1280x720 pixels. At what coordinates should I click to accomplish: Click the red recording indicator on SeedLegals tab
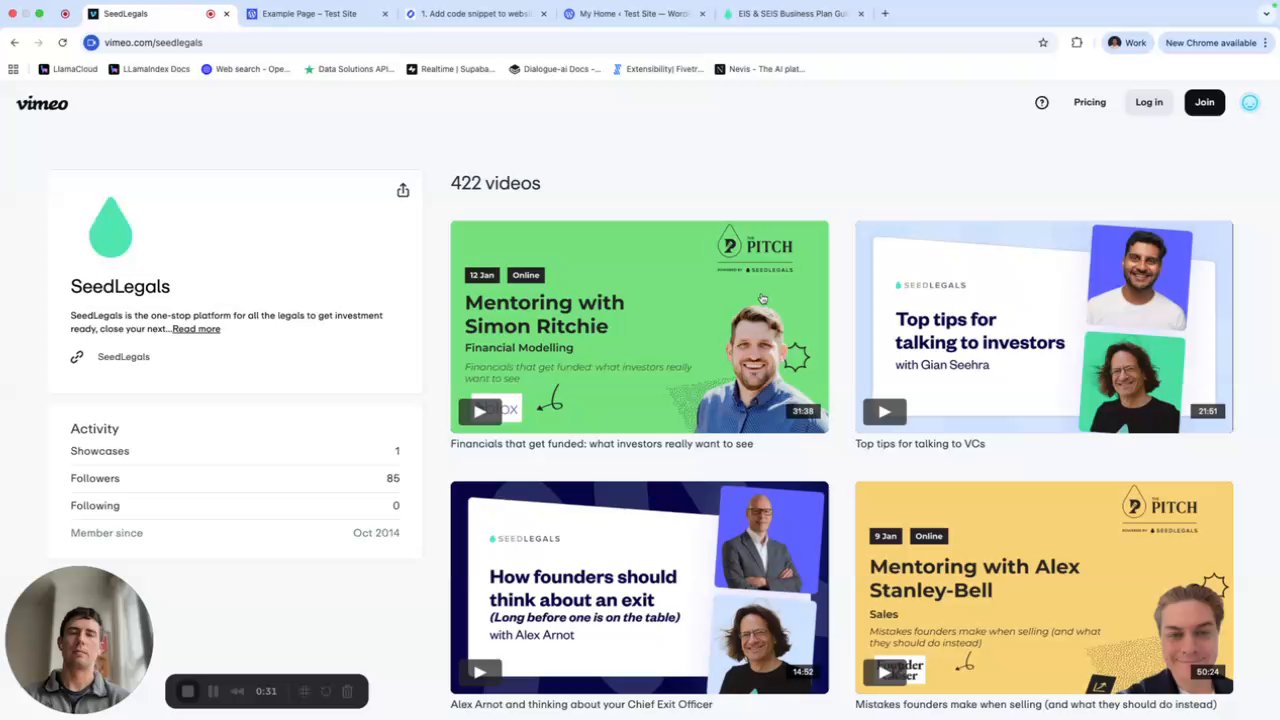coord(211,14)
